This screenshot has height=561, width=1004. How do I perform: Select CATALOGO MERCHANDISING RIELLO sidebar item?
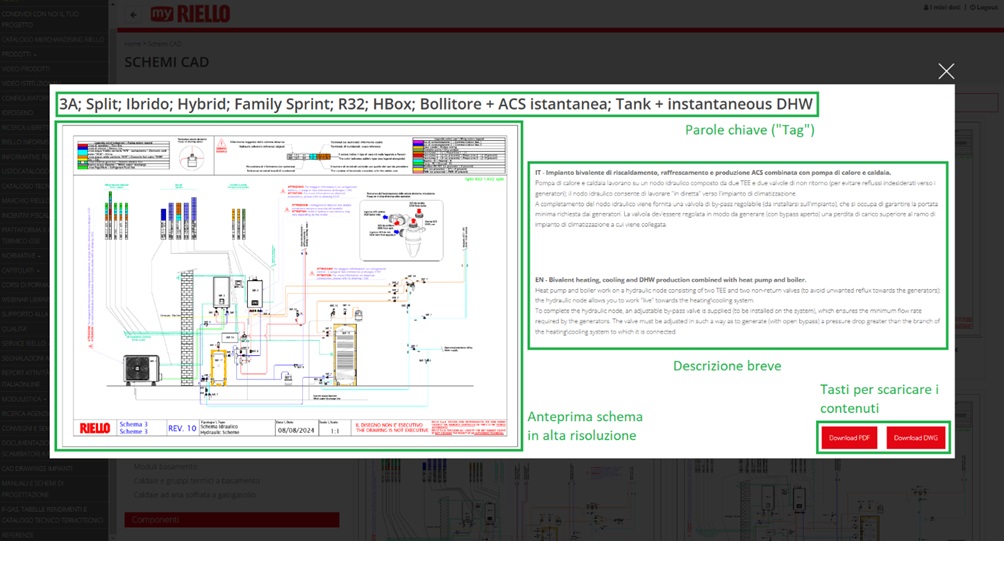coord(52,39)
